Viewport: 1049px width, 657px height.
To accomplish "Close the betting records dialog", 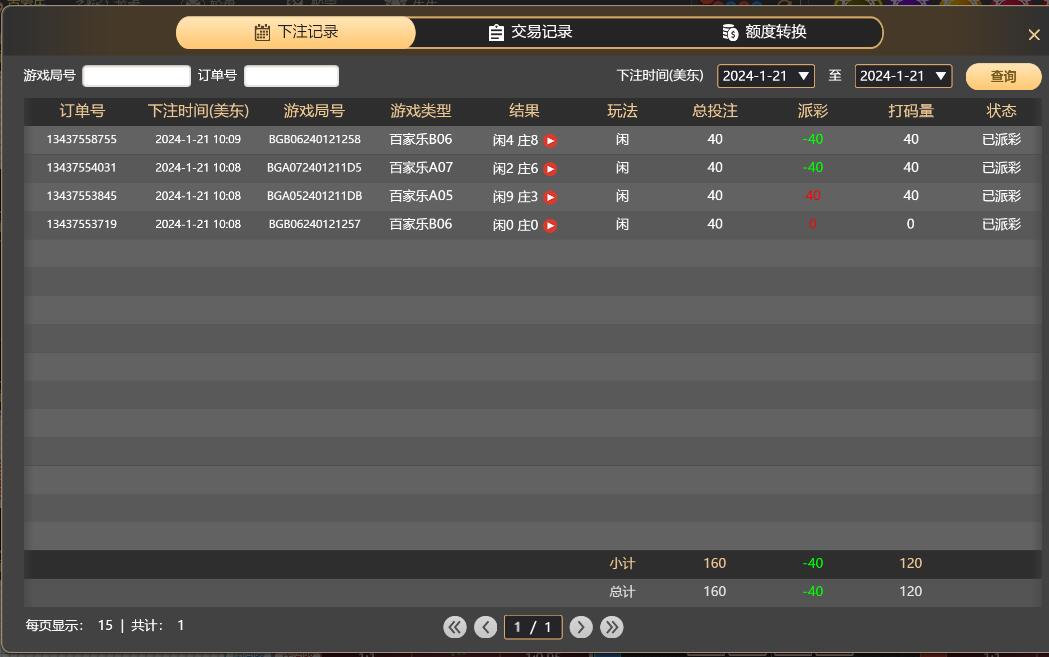I will [1034, 35].
